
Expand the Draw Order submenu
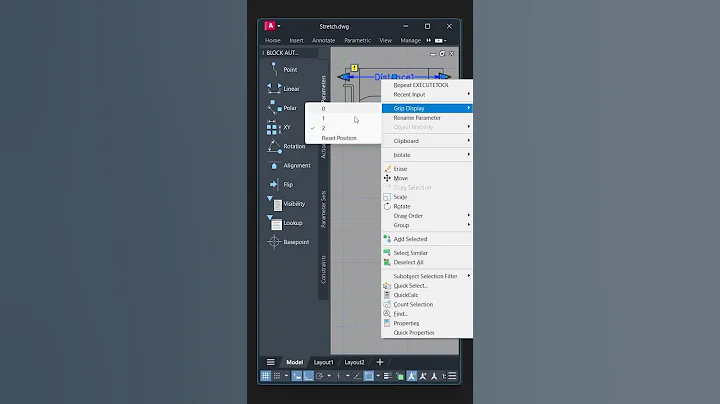point(427,216)
